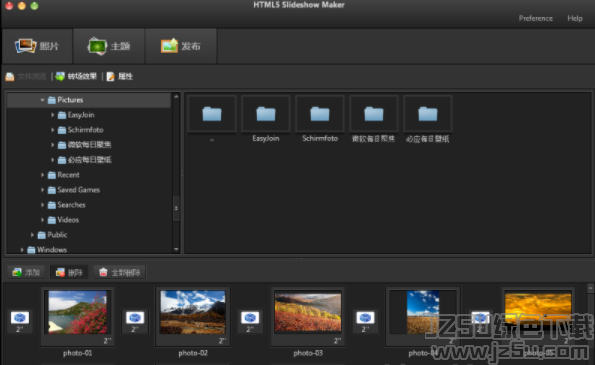Screen dimensions: 595x365
Task: Open the Help menu
Action: (575, 18)
